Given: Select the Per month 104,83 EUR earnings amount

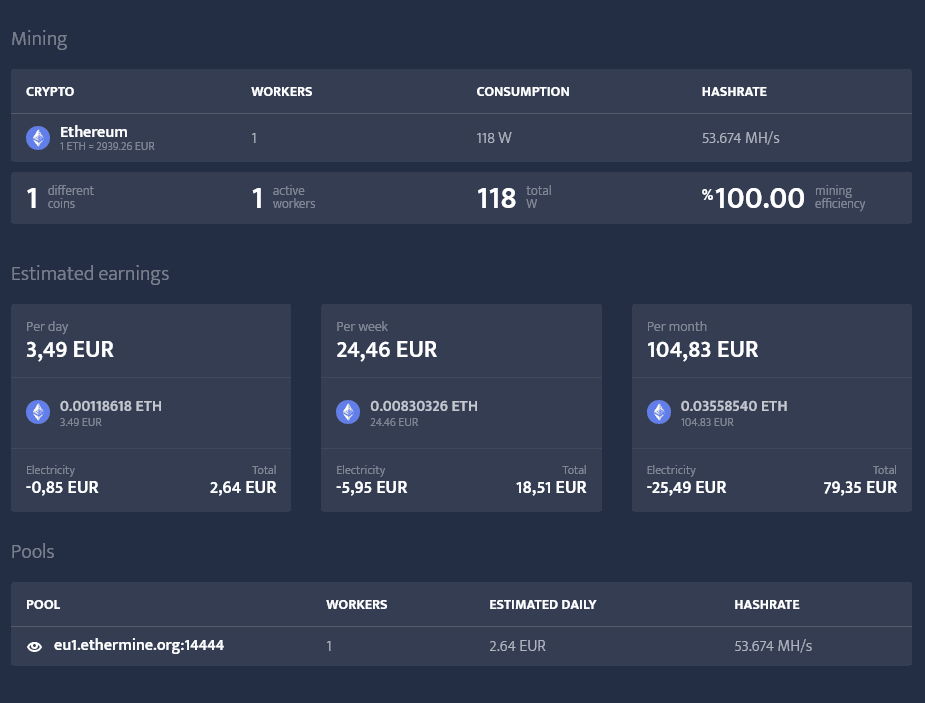Looking at the screenshot, I should click(702, 350).
